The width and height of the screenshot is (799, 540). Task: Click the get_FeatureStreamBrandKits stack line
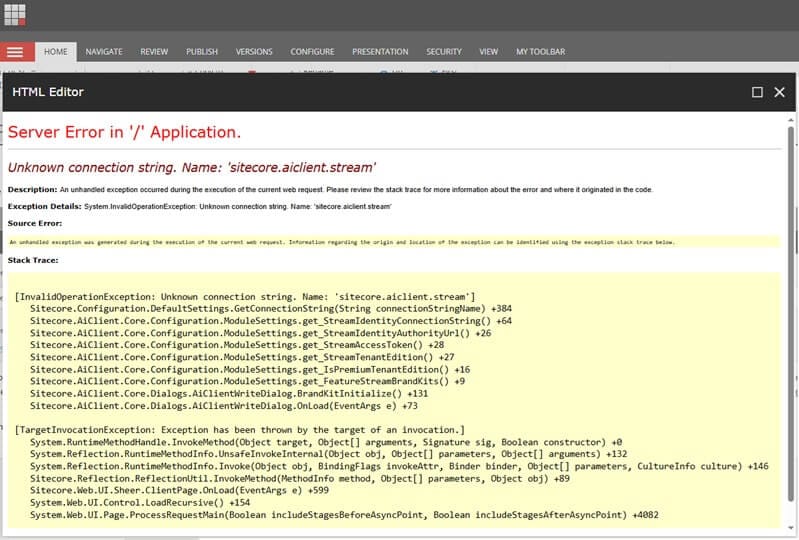point(247,381)
